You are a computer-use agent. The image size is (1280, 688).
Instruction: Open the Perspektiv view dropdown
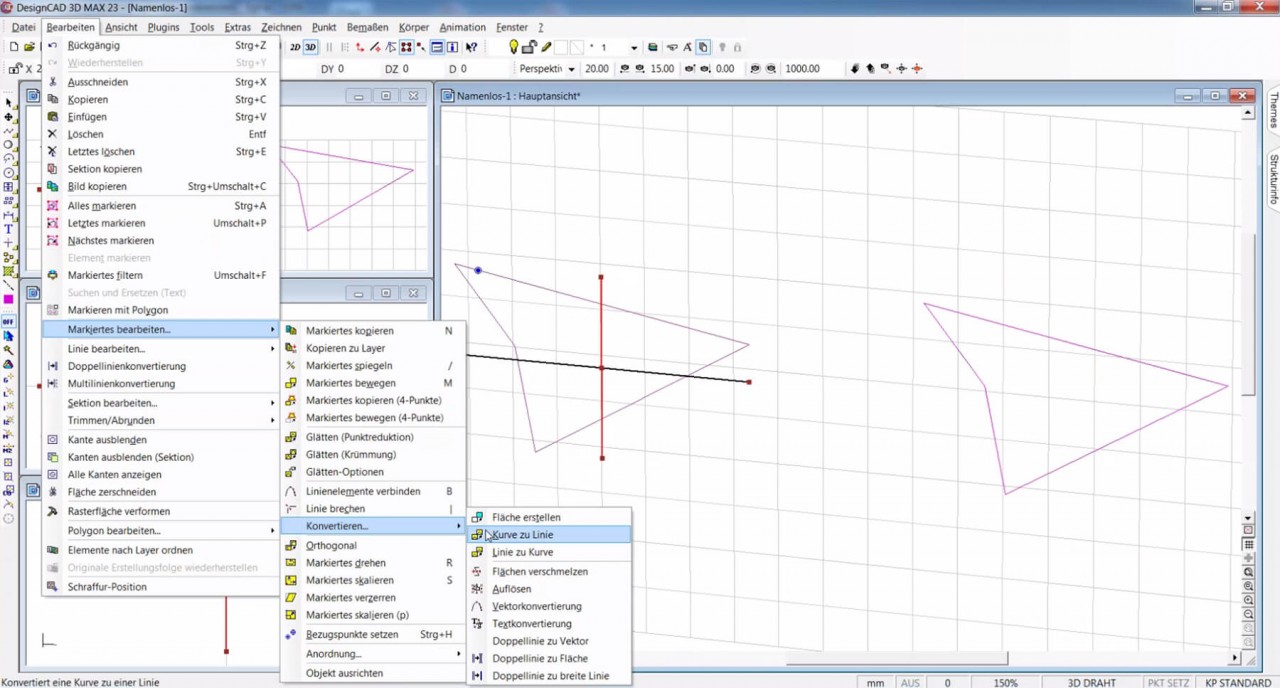(571, 69)
